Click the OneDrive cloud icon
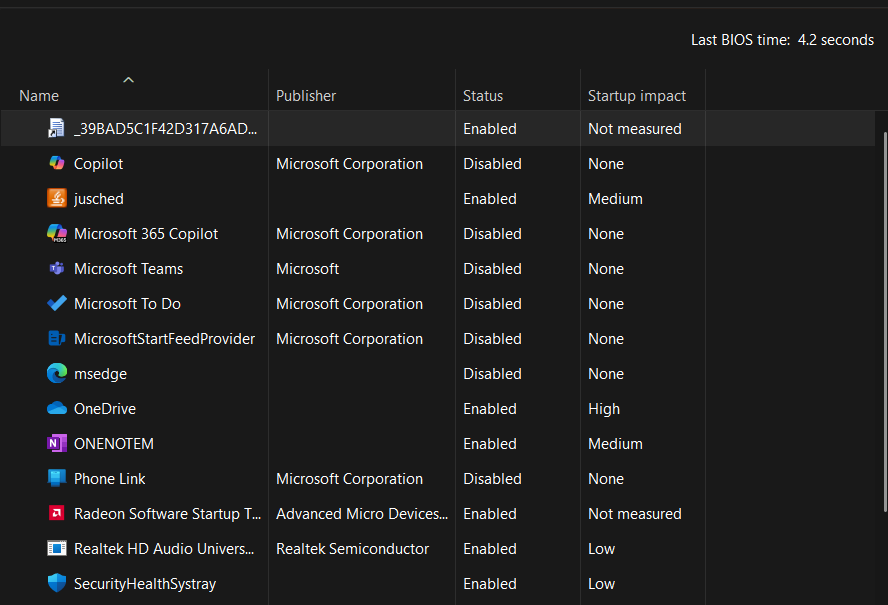888x605 pixels. (x=57, y=408)
